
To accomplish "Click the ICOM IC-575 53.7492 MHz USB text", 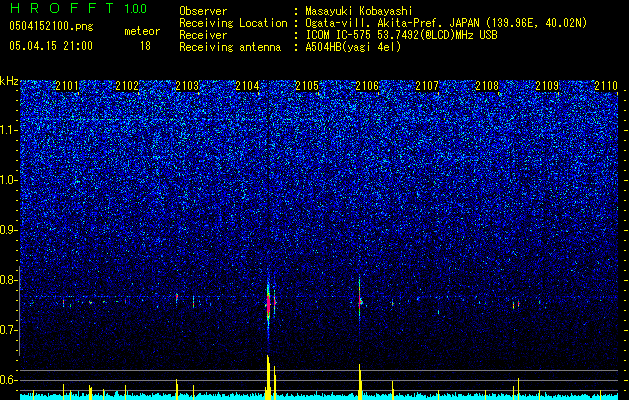I will click(x=401, y=35).
